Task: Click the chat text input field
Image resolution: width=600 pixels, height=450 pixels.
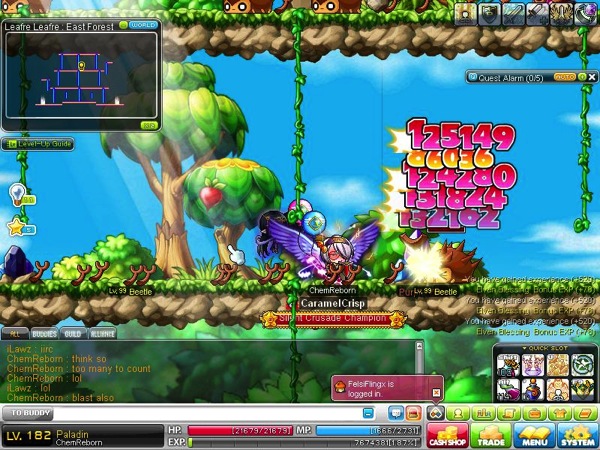Action: (207, 413)
